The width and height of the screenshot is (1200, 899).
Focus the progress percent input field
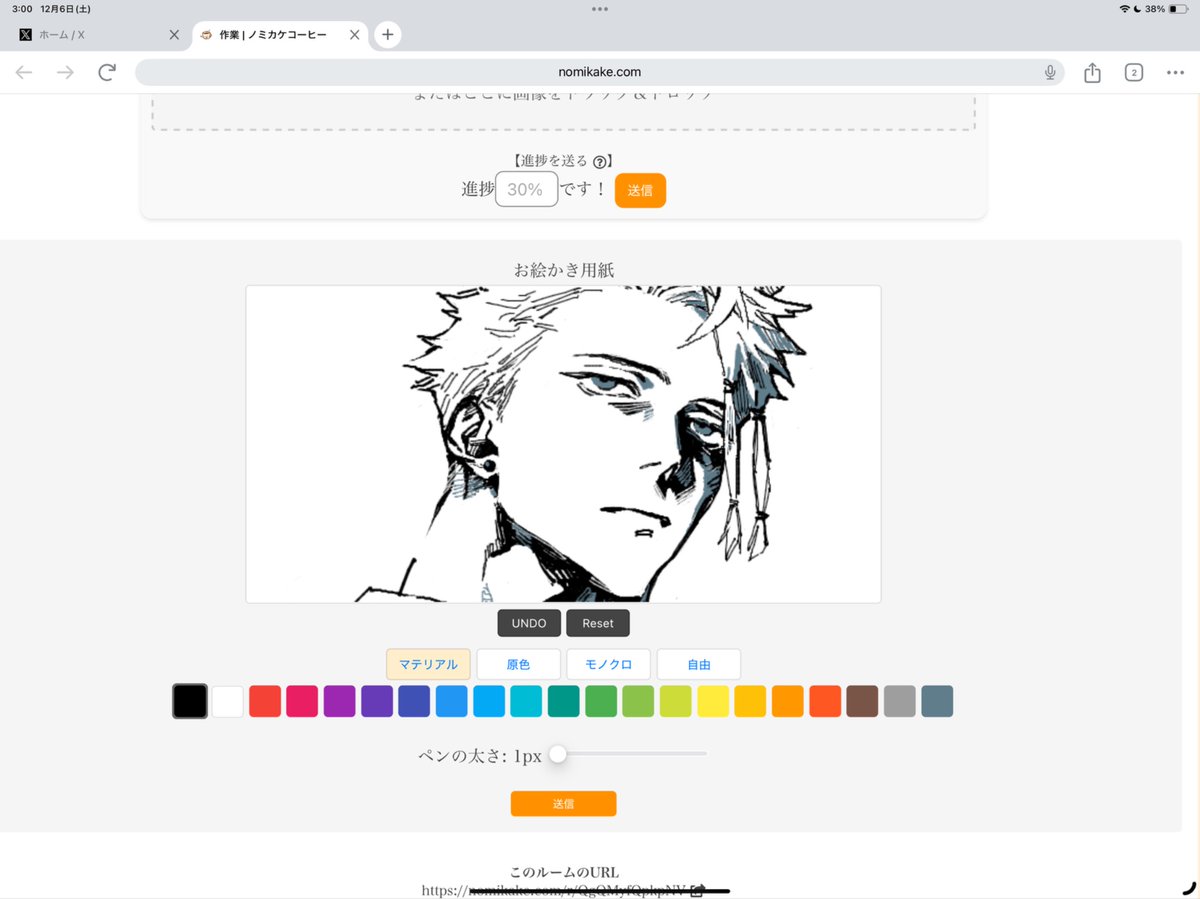coord(526,189)
